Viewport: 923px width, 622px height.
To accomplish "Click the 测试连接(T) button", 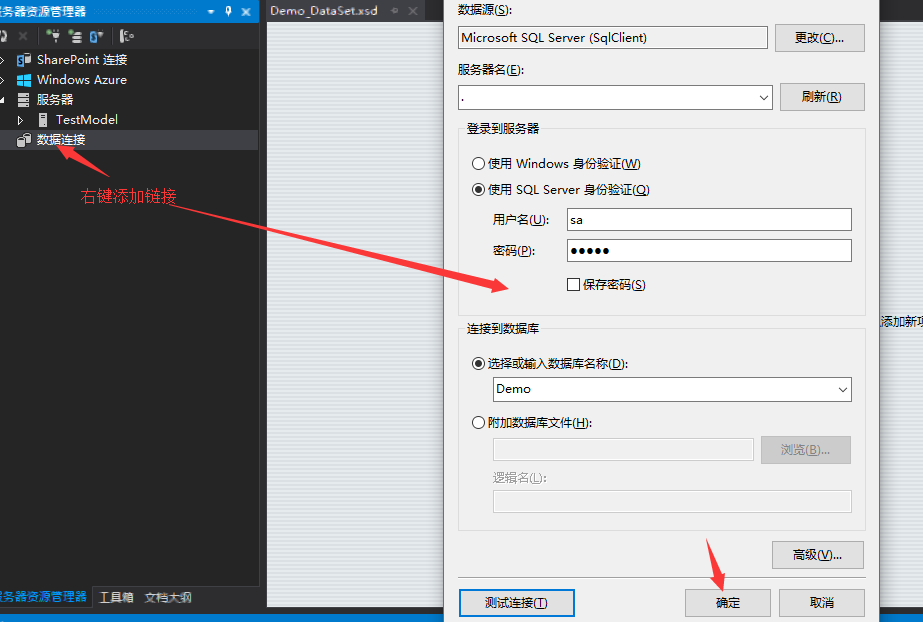I will 516,603.
